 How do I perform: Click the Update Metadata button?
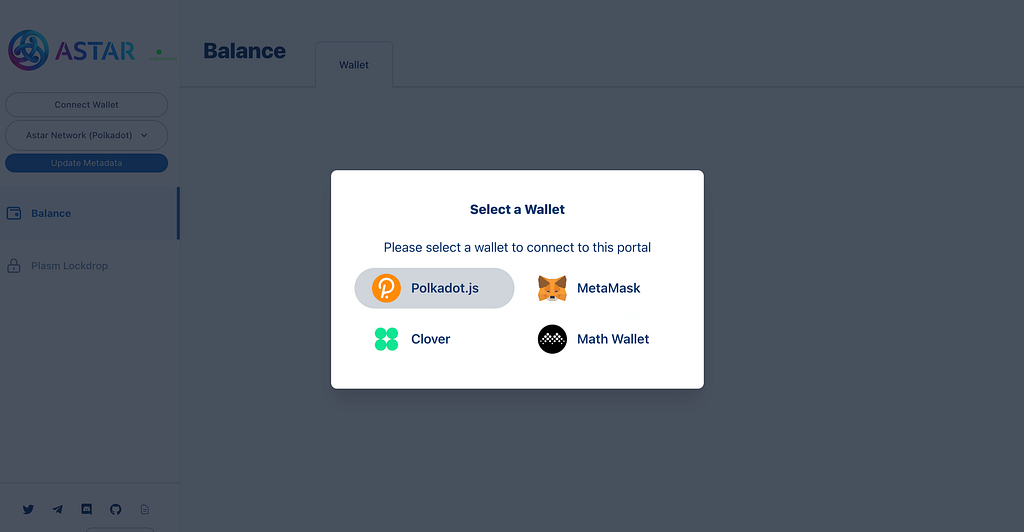click(86, 163)
